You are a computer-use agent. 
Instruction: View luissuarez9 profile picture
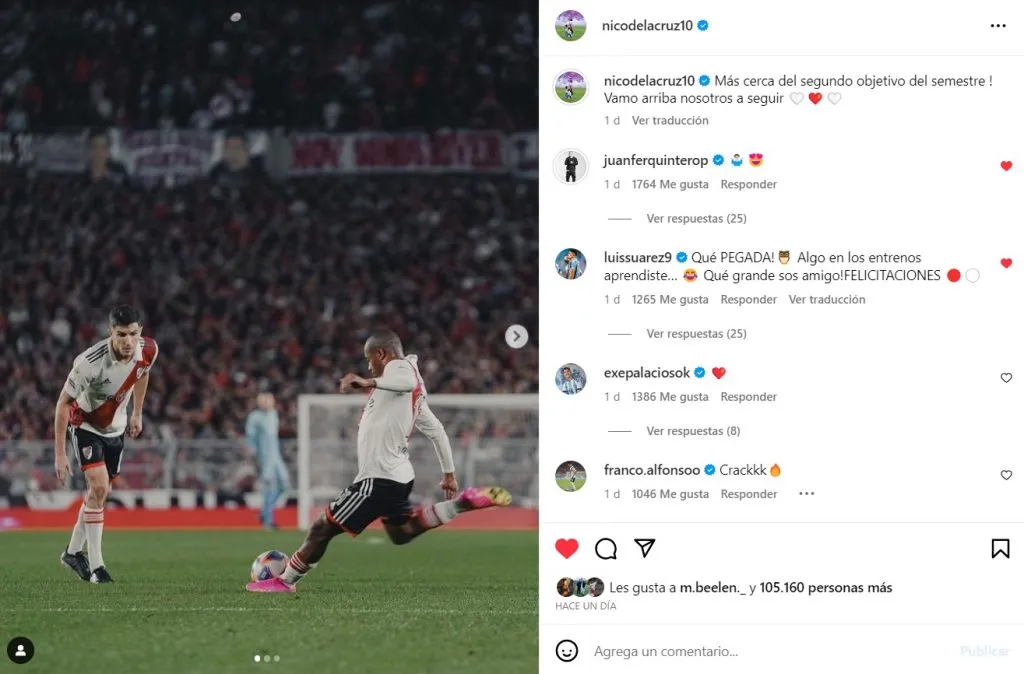(570, 264)
